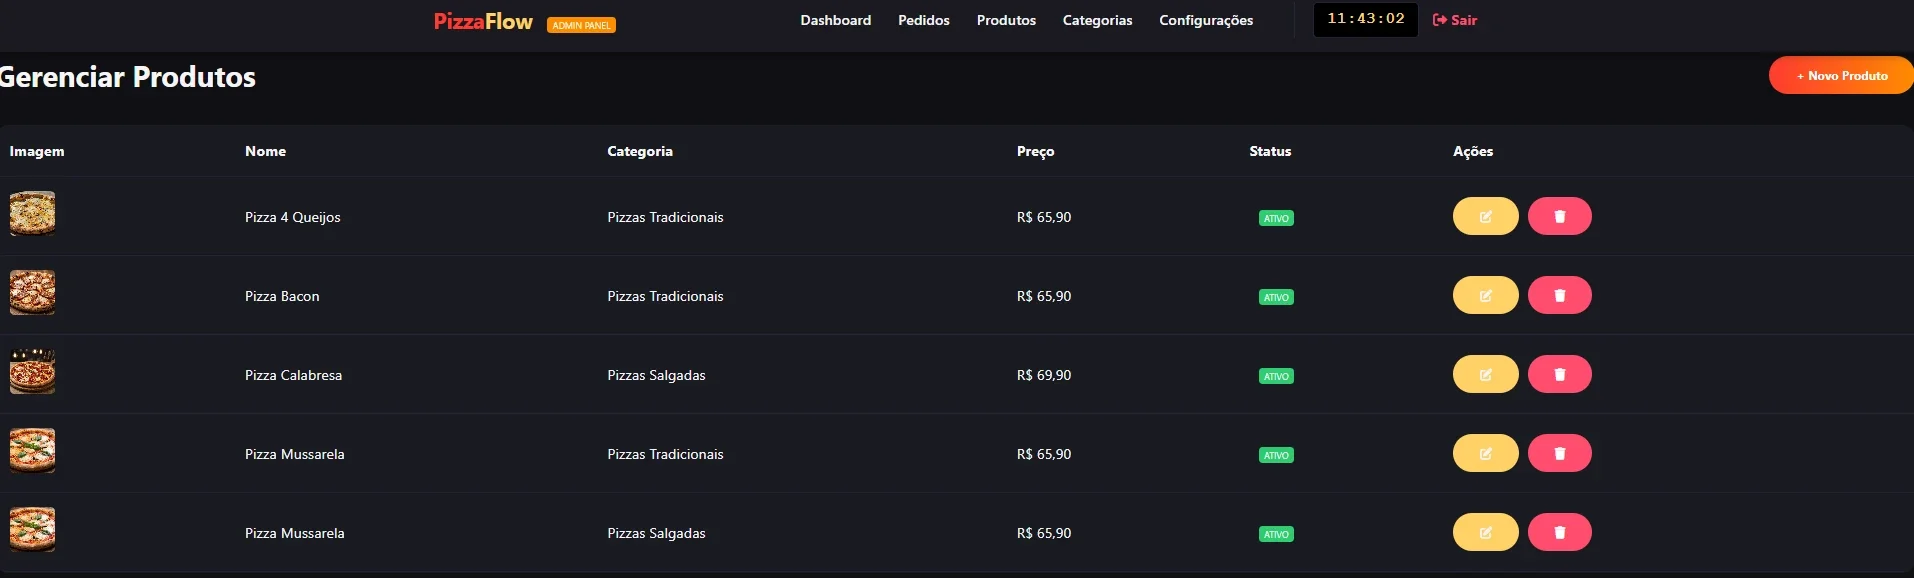Edit the Pizza Calabresa product

tap(1485, 374)
